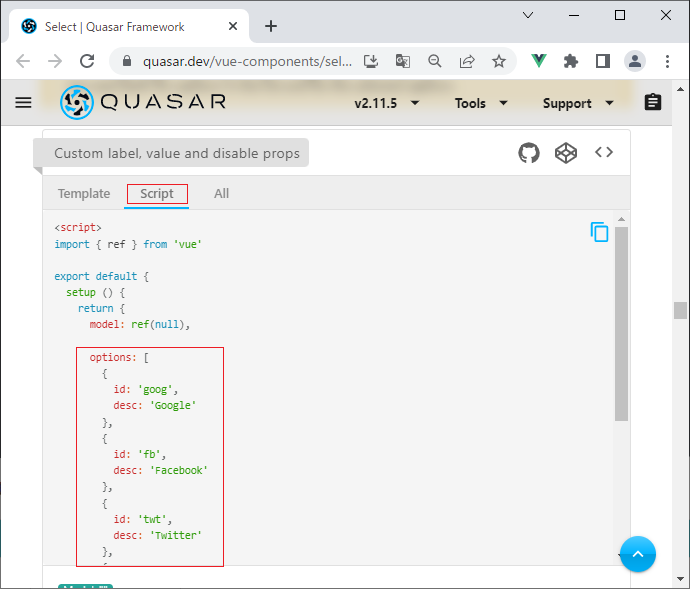Image resolution: width=690 pixels, height=589 pixels.
Task: Click the blue back-to-top floating button
Action: pos(638,554)
